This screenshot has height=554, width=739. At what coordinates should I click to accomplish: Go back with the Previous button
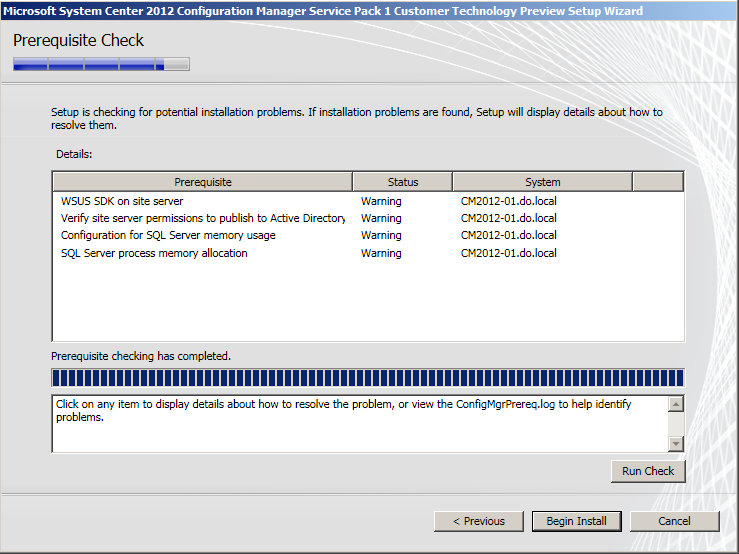[x=478, y=521]
